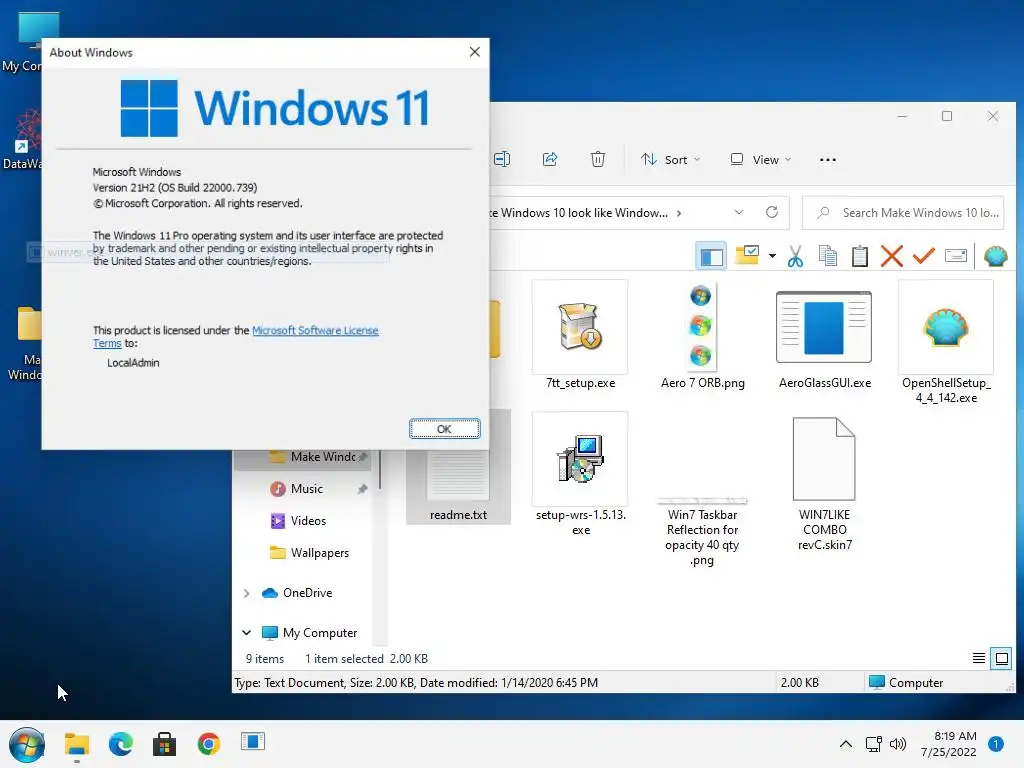Open notification badge in taskbar
1024x768 pixels.
pos(996,744)
